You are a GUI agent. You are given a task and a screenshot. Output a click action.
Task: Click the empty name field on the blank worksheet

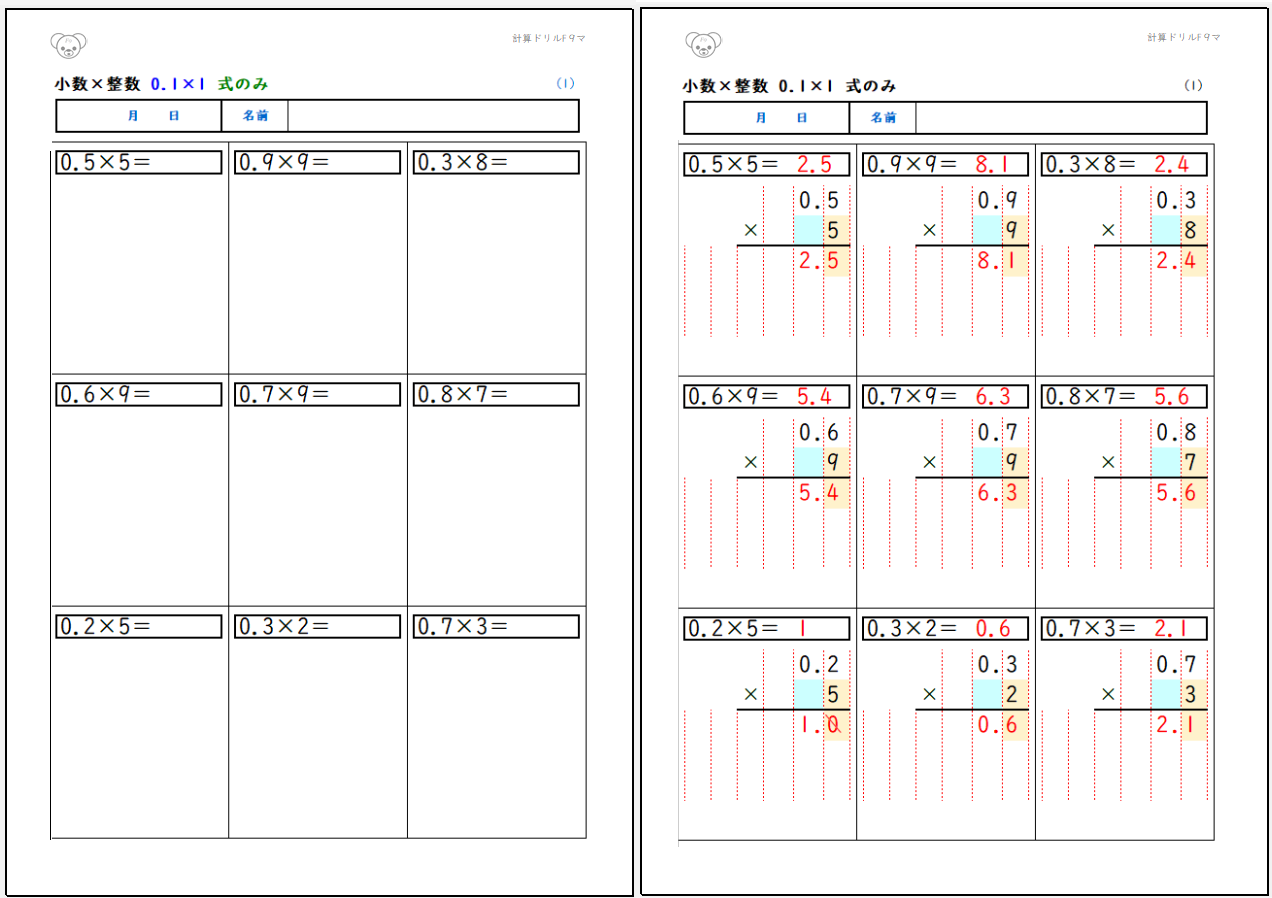432,116
